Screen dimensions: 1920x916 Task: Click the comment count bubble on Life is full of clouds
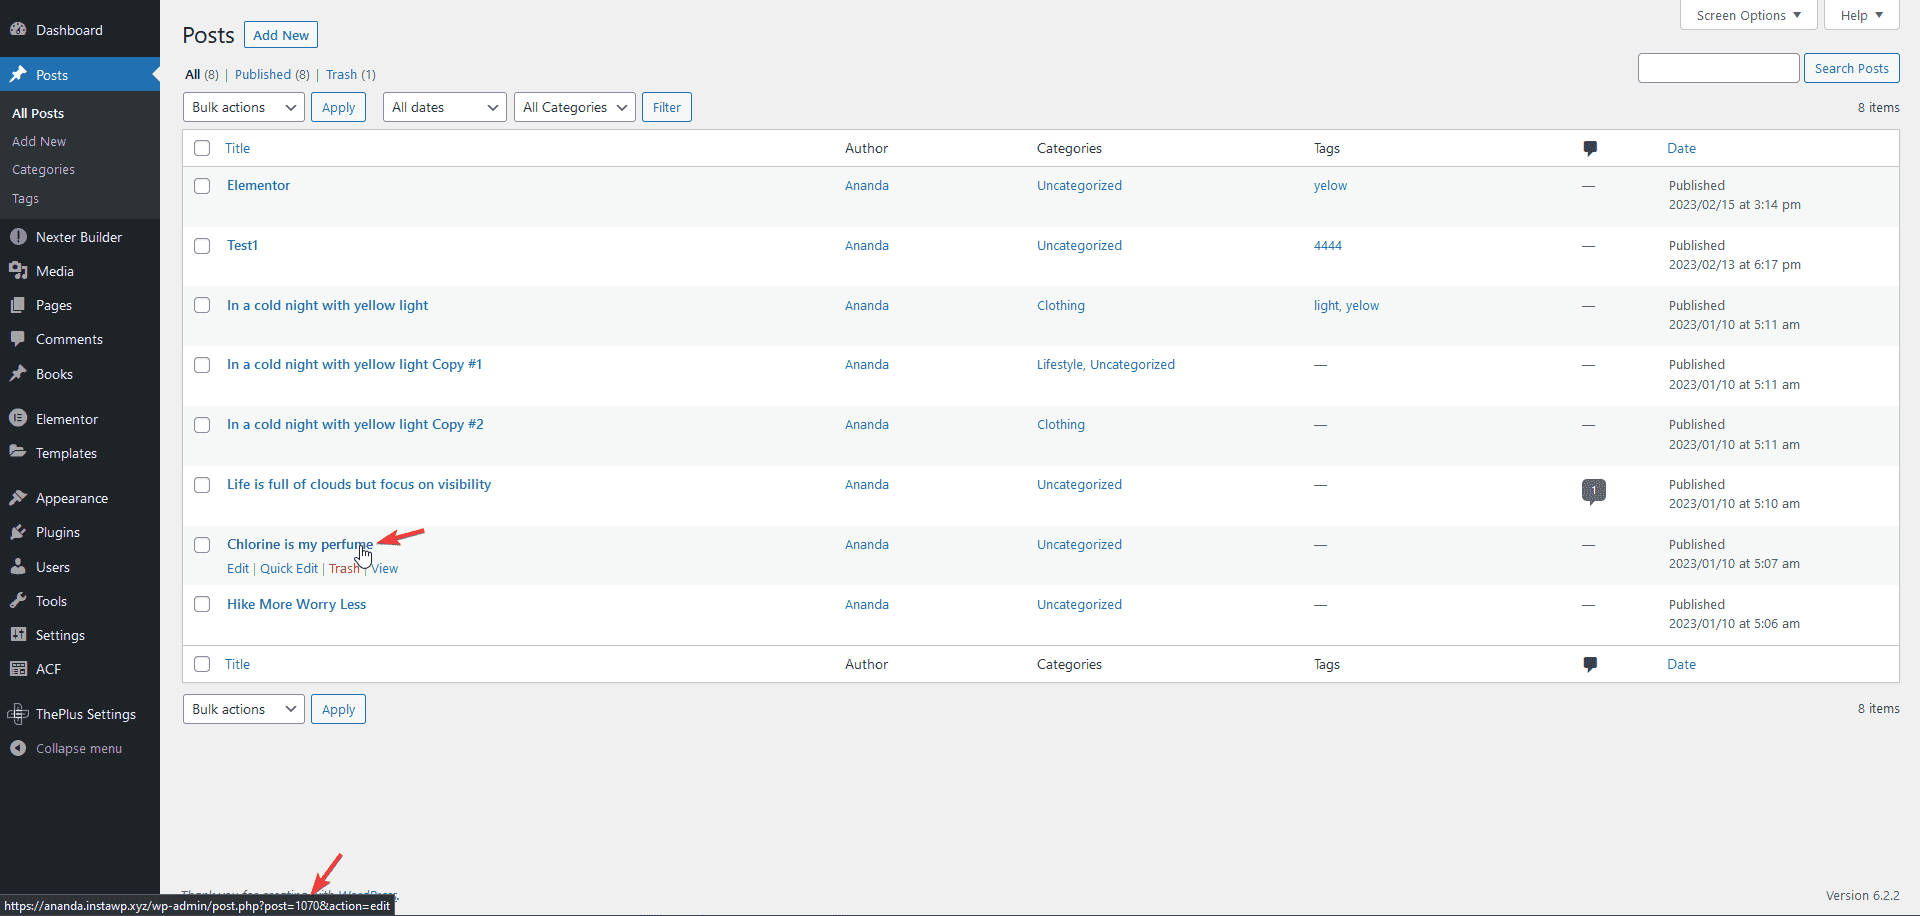(x=1593, y=491)
